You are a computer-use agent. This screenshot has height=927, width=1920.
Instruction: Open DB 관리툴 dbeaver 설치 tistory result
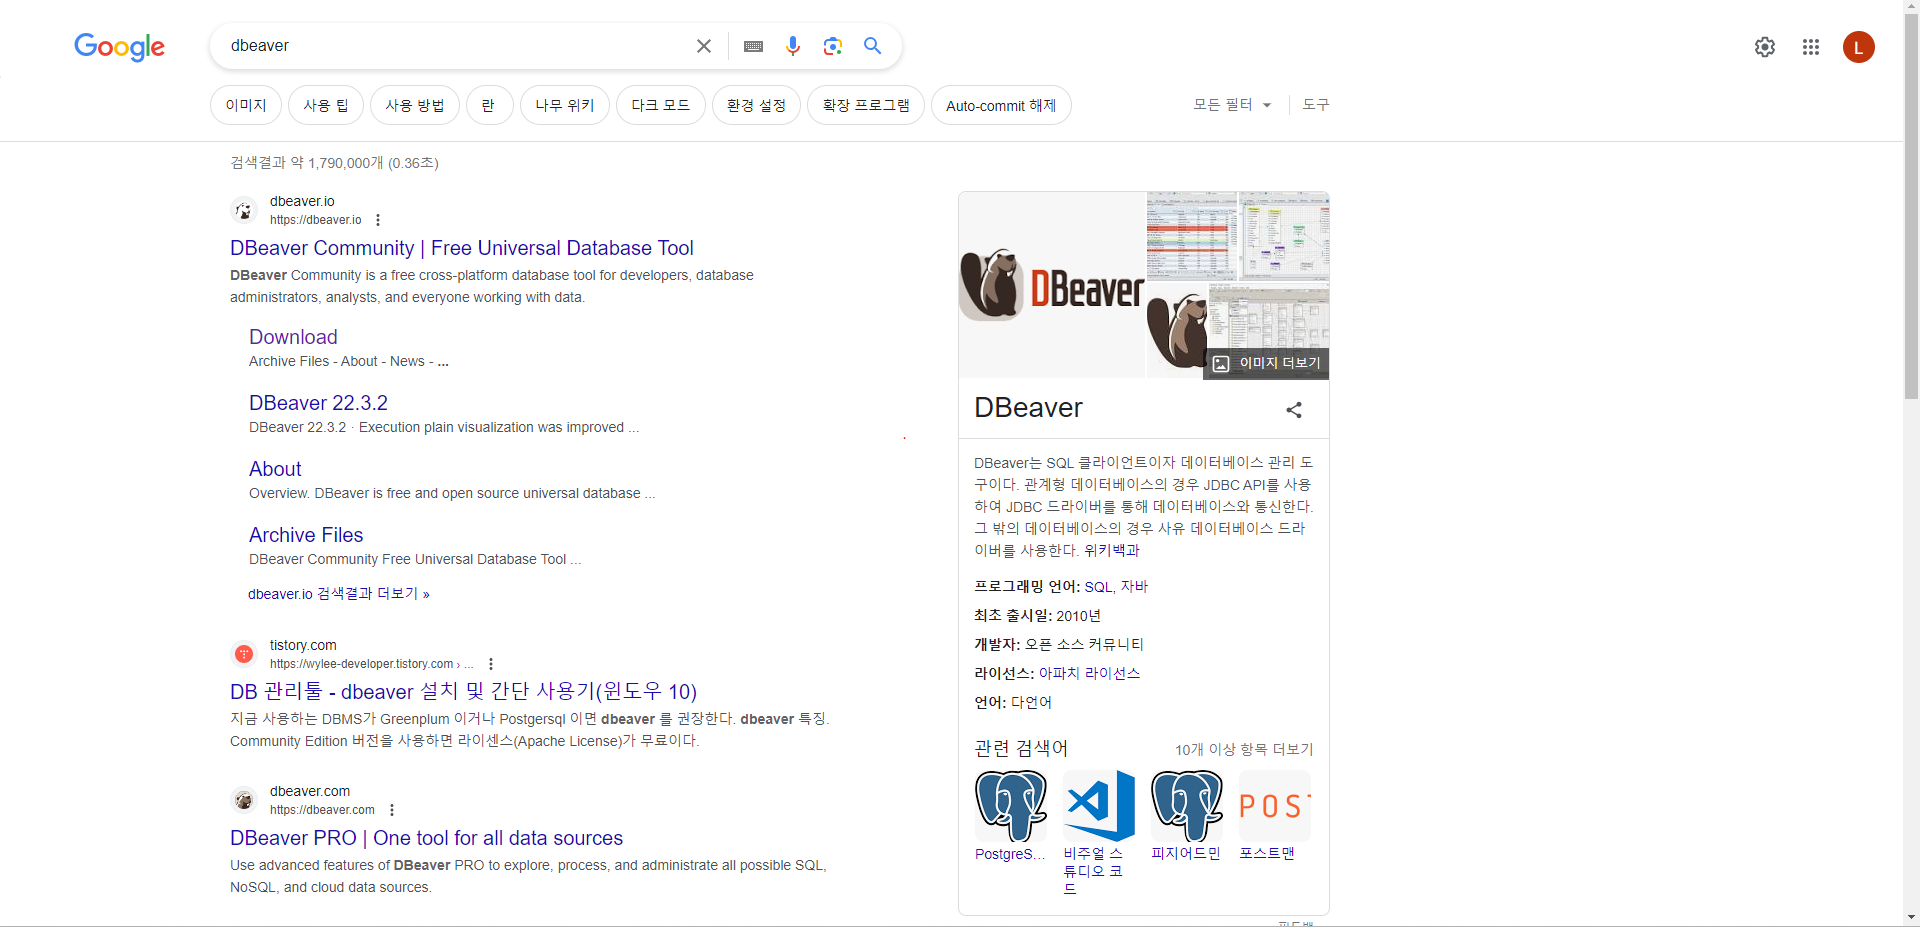(x=463, y=692)
